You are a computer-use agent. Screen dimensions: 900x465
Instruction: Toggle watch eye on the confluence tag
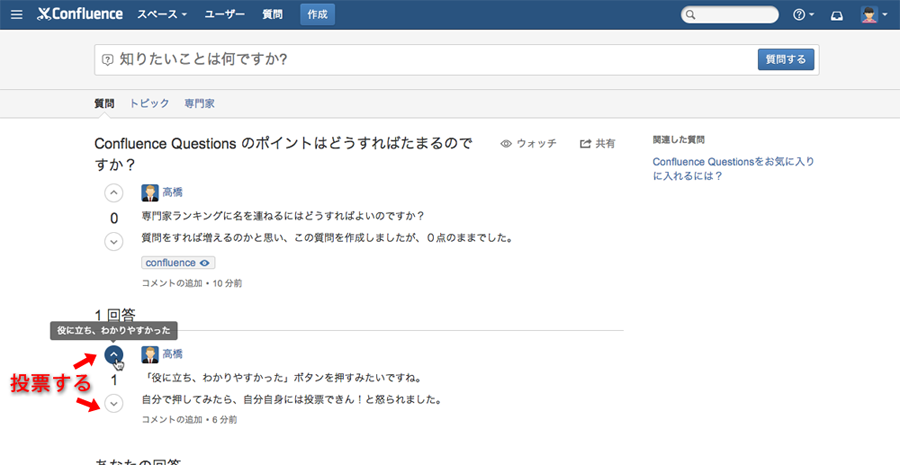(205, 263)
